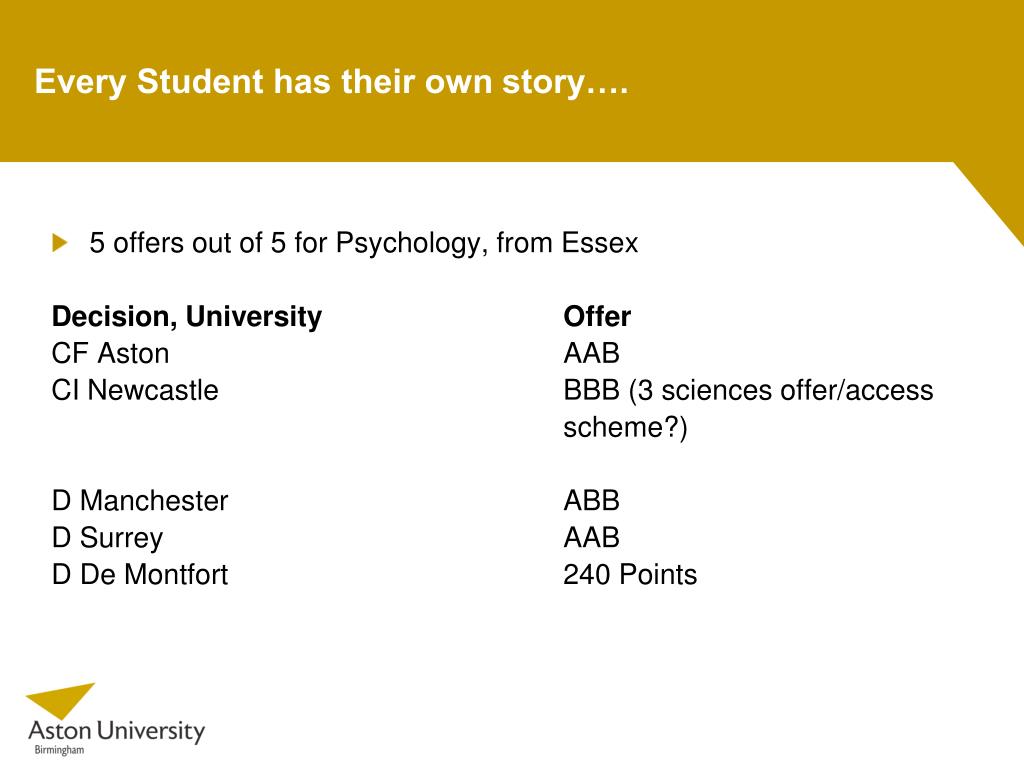Select the '240 Points' offer text

(x=630, y=575)
